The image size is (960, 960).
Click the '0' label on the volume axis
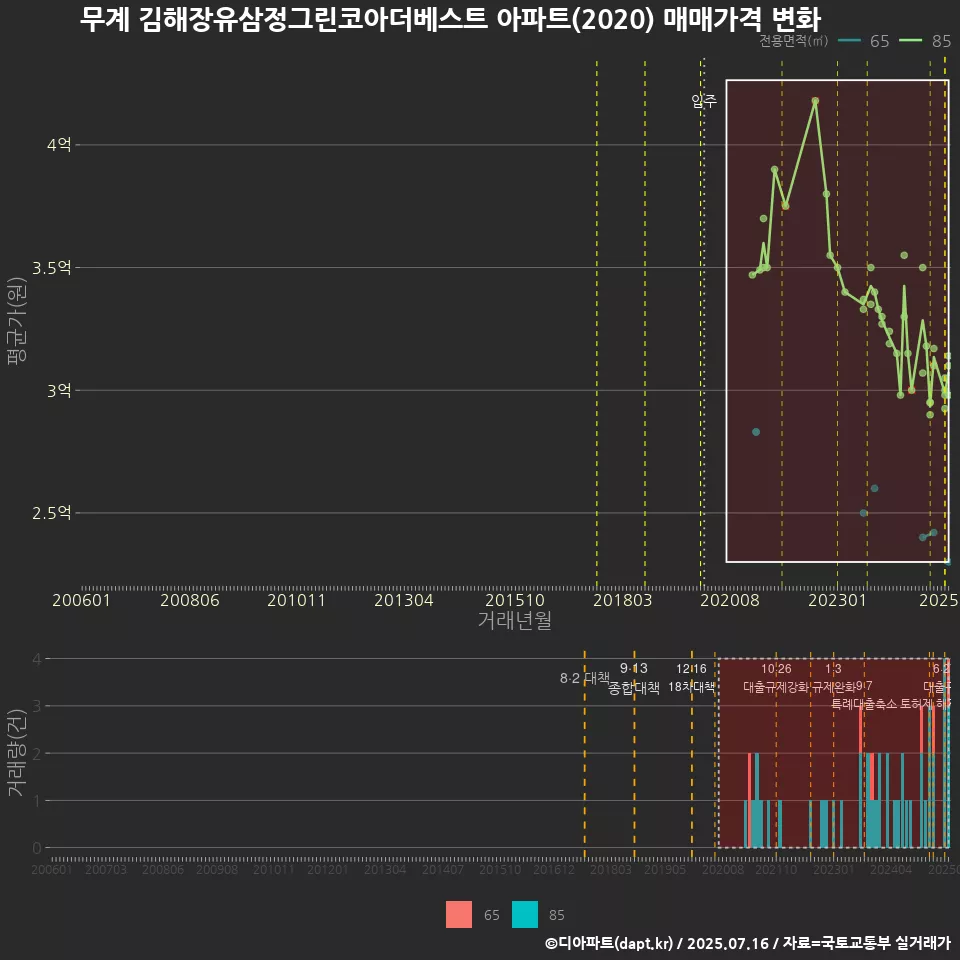click(x=37, y=848)
